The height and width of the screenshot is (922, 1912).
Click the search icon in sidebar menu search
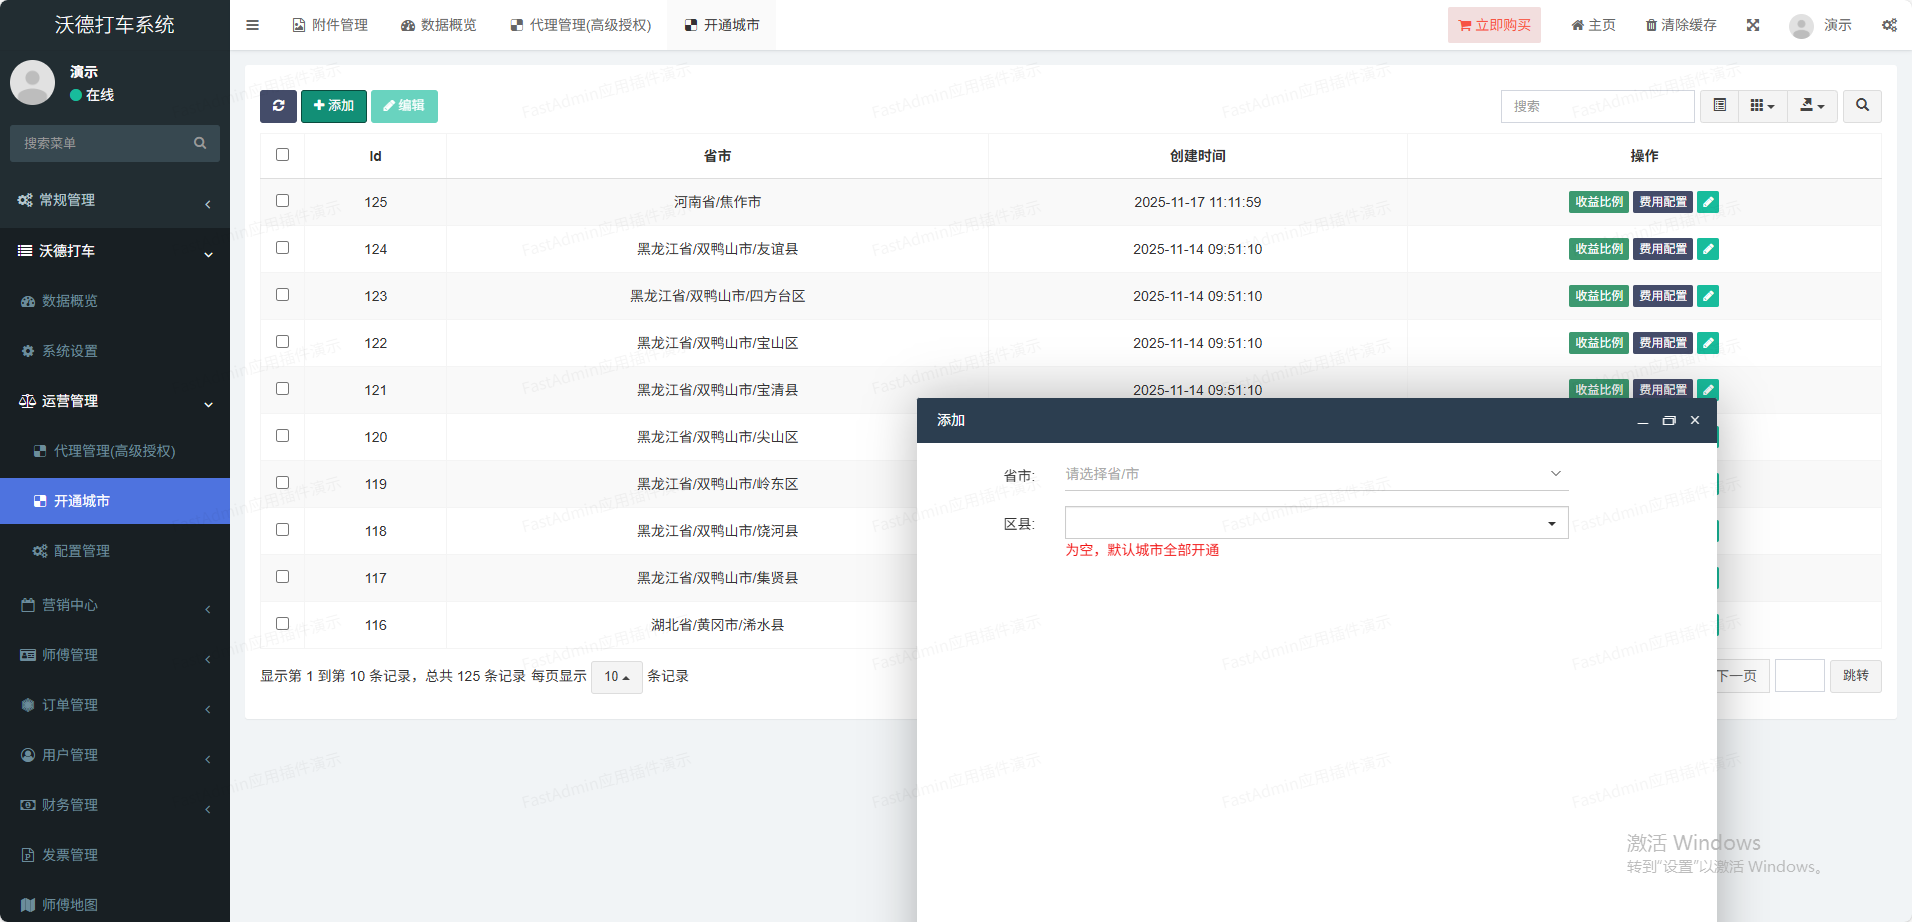click(x=200, y=143)
